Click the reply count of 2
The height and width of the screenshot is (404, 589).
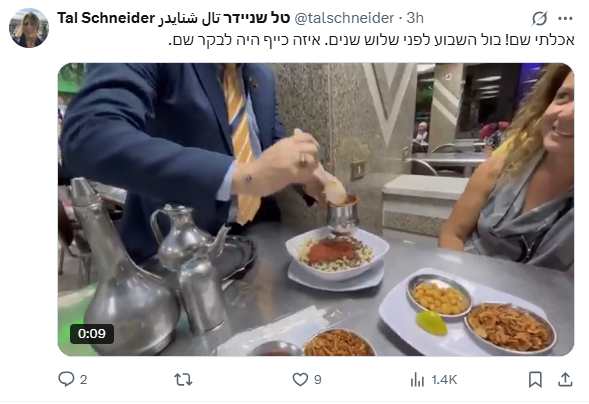tap(83, 380)
